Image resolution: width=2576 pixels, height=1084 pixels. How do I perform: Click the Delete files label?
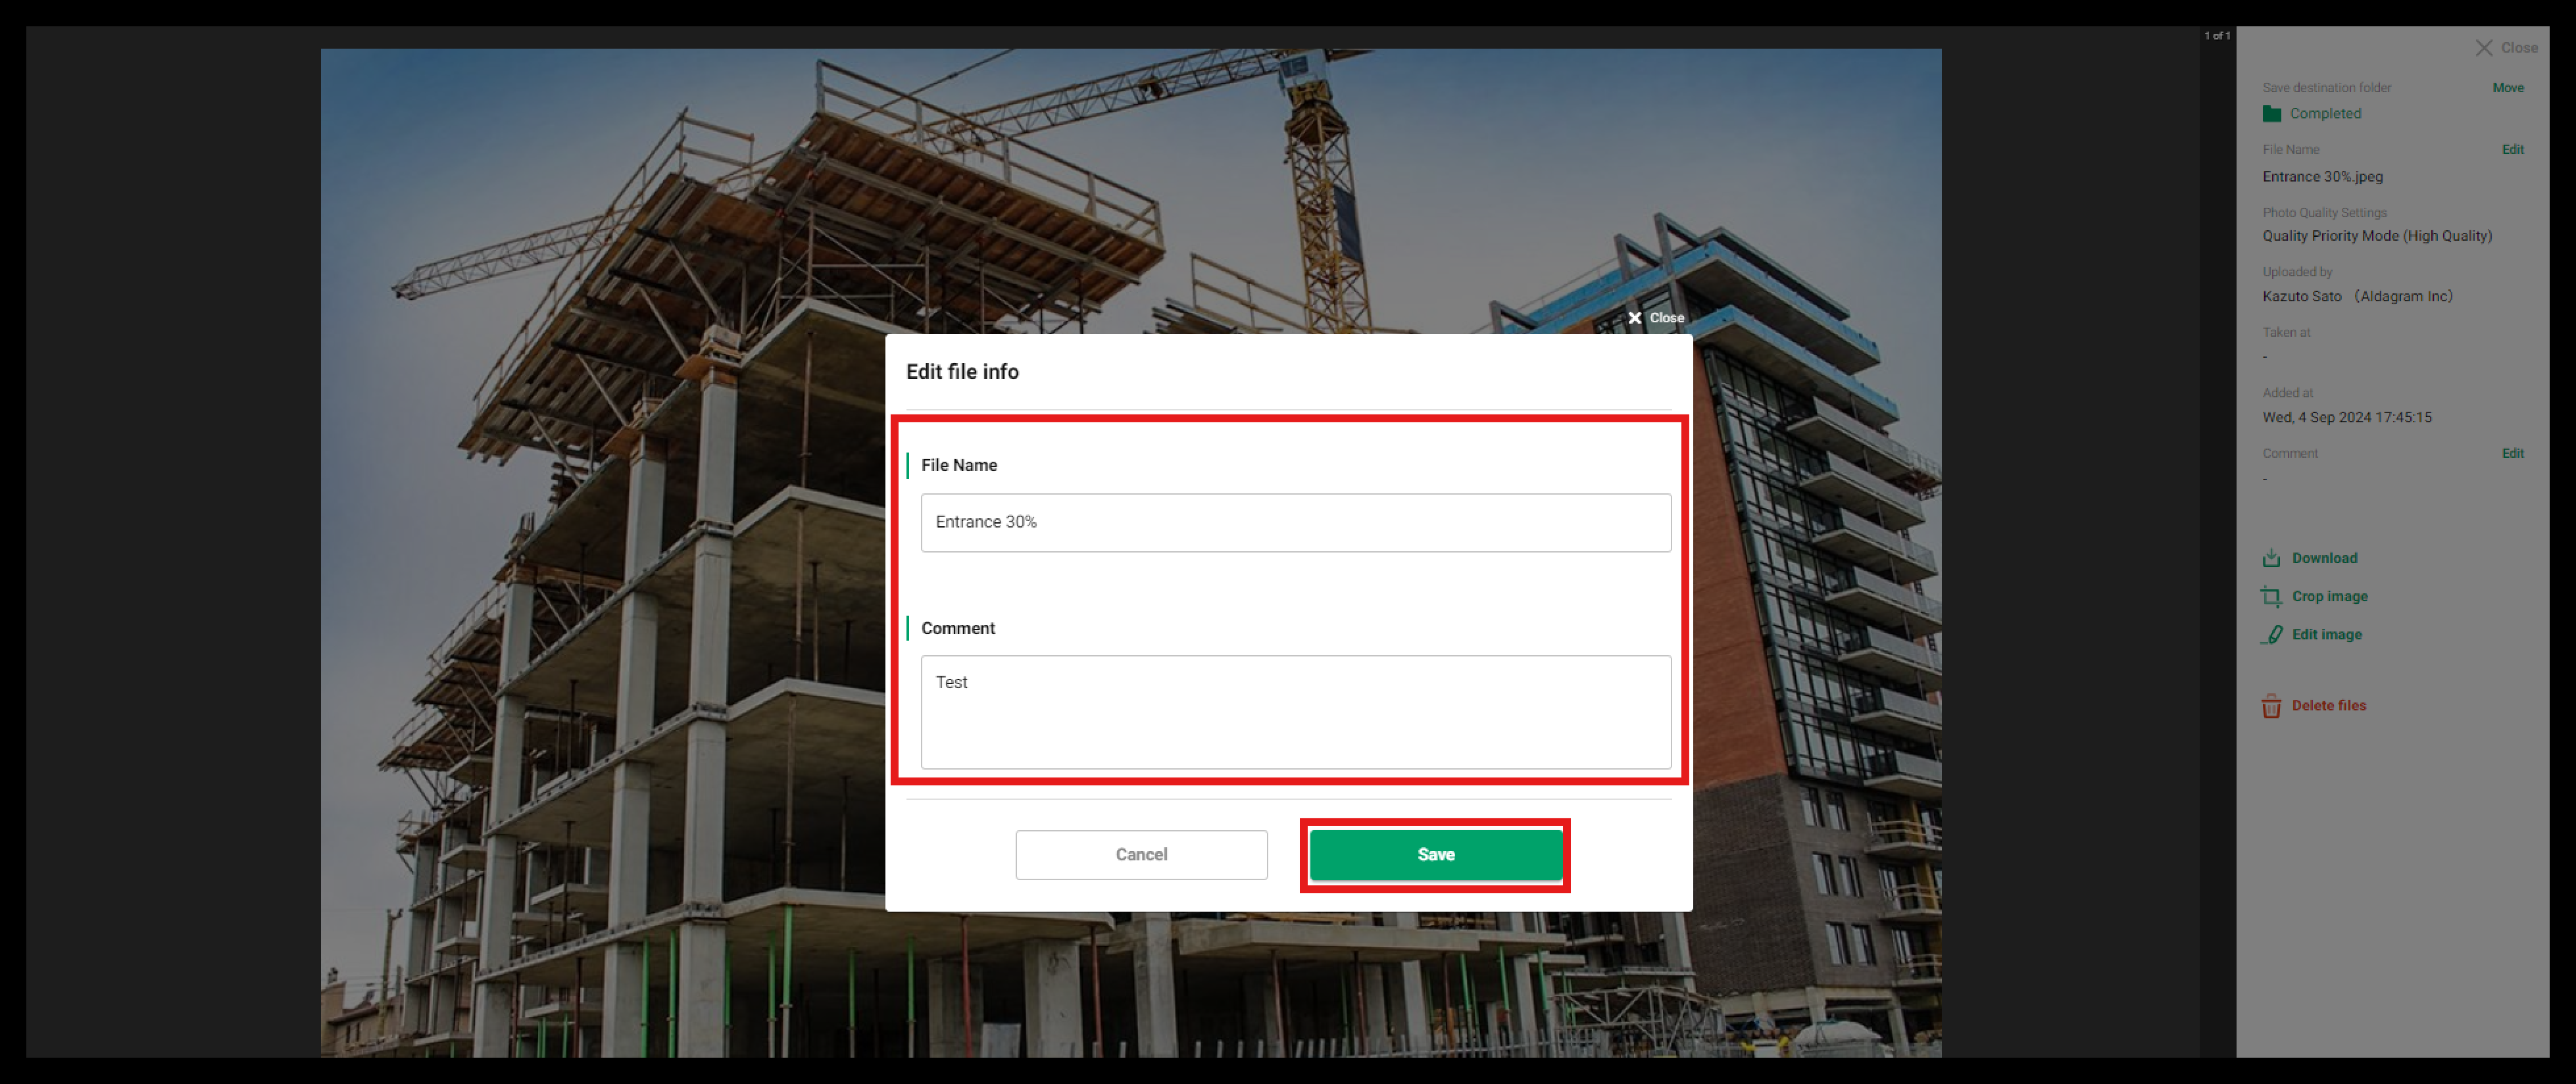click(x=2328, y=706)
